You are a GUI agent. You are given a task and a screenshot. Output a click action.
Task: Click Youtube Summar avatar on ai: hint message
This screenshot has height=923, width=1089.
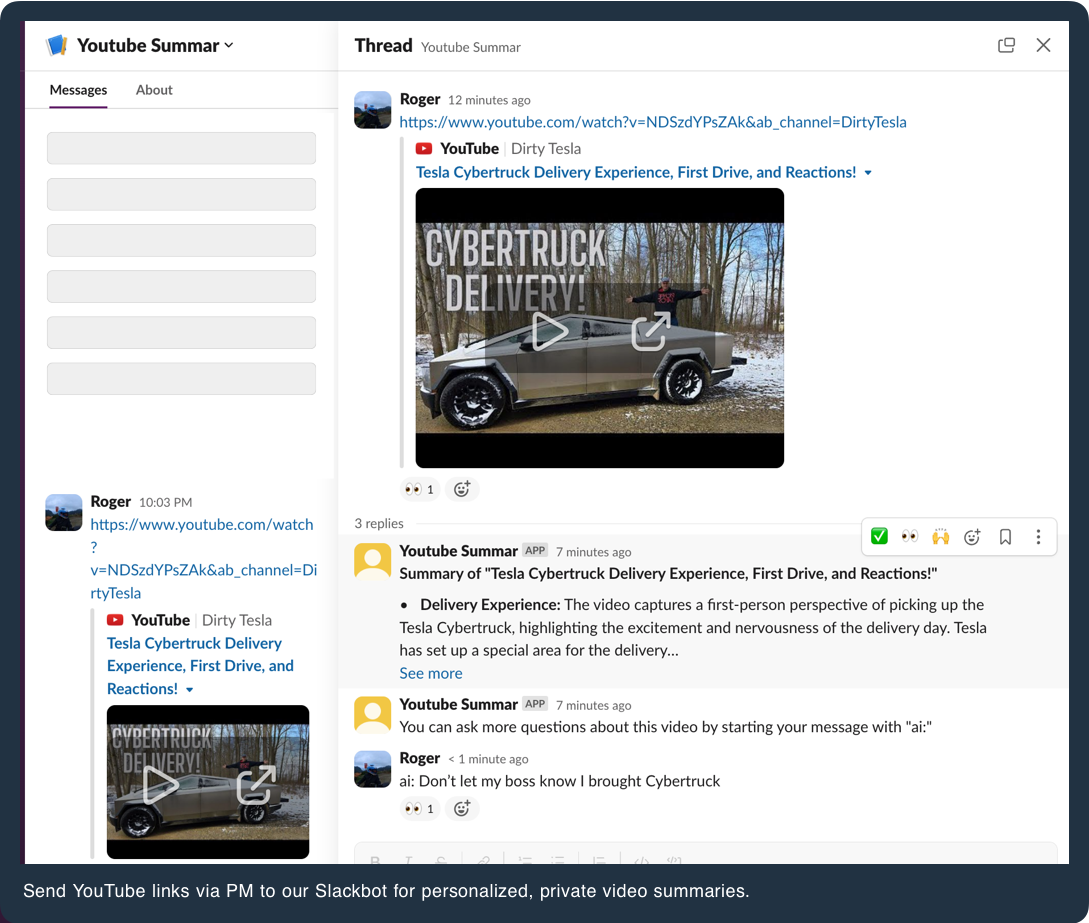pos(373,715)
